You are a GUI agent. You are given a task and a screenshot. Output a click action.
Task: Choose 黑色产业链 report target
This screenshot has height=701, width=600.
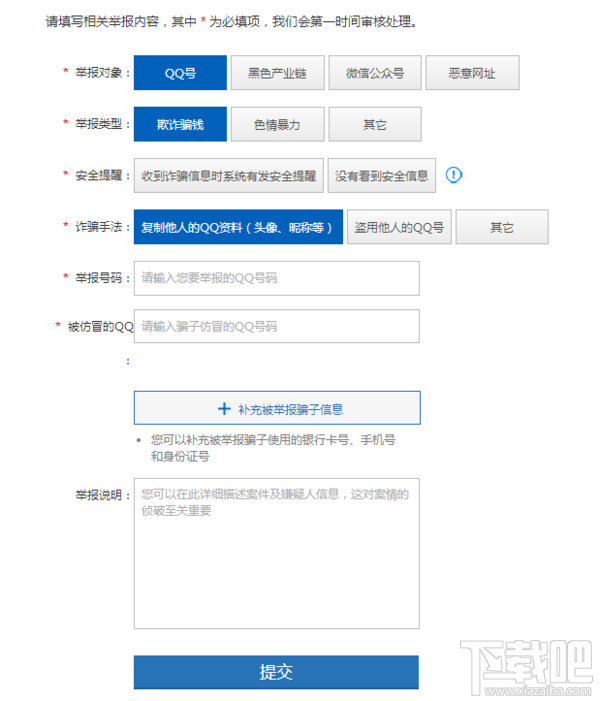(x=278, y=73)
